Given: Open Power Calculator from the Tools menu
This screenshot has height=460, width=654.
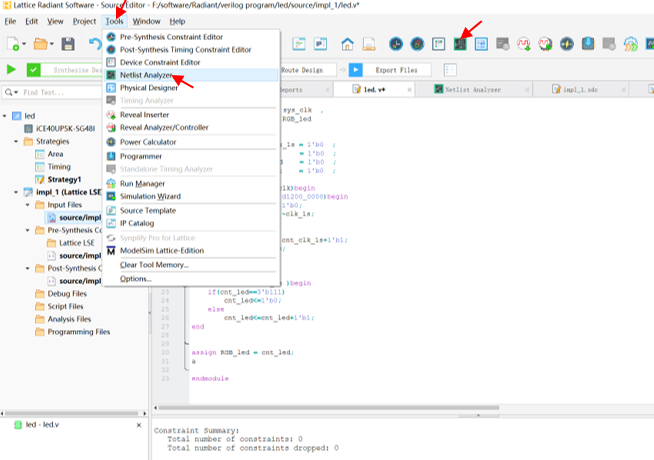Looking at the screenshot, I should click(191, 142).
